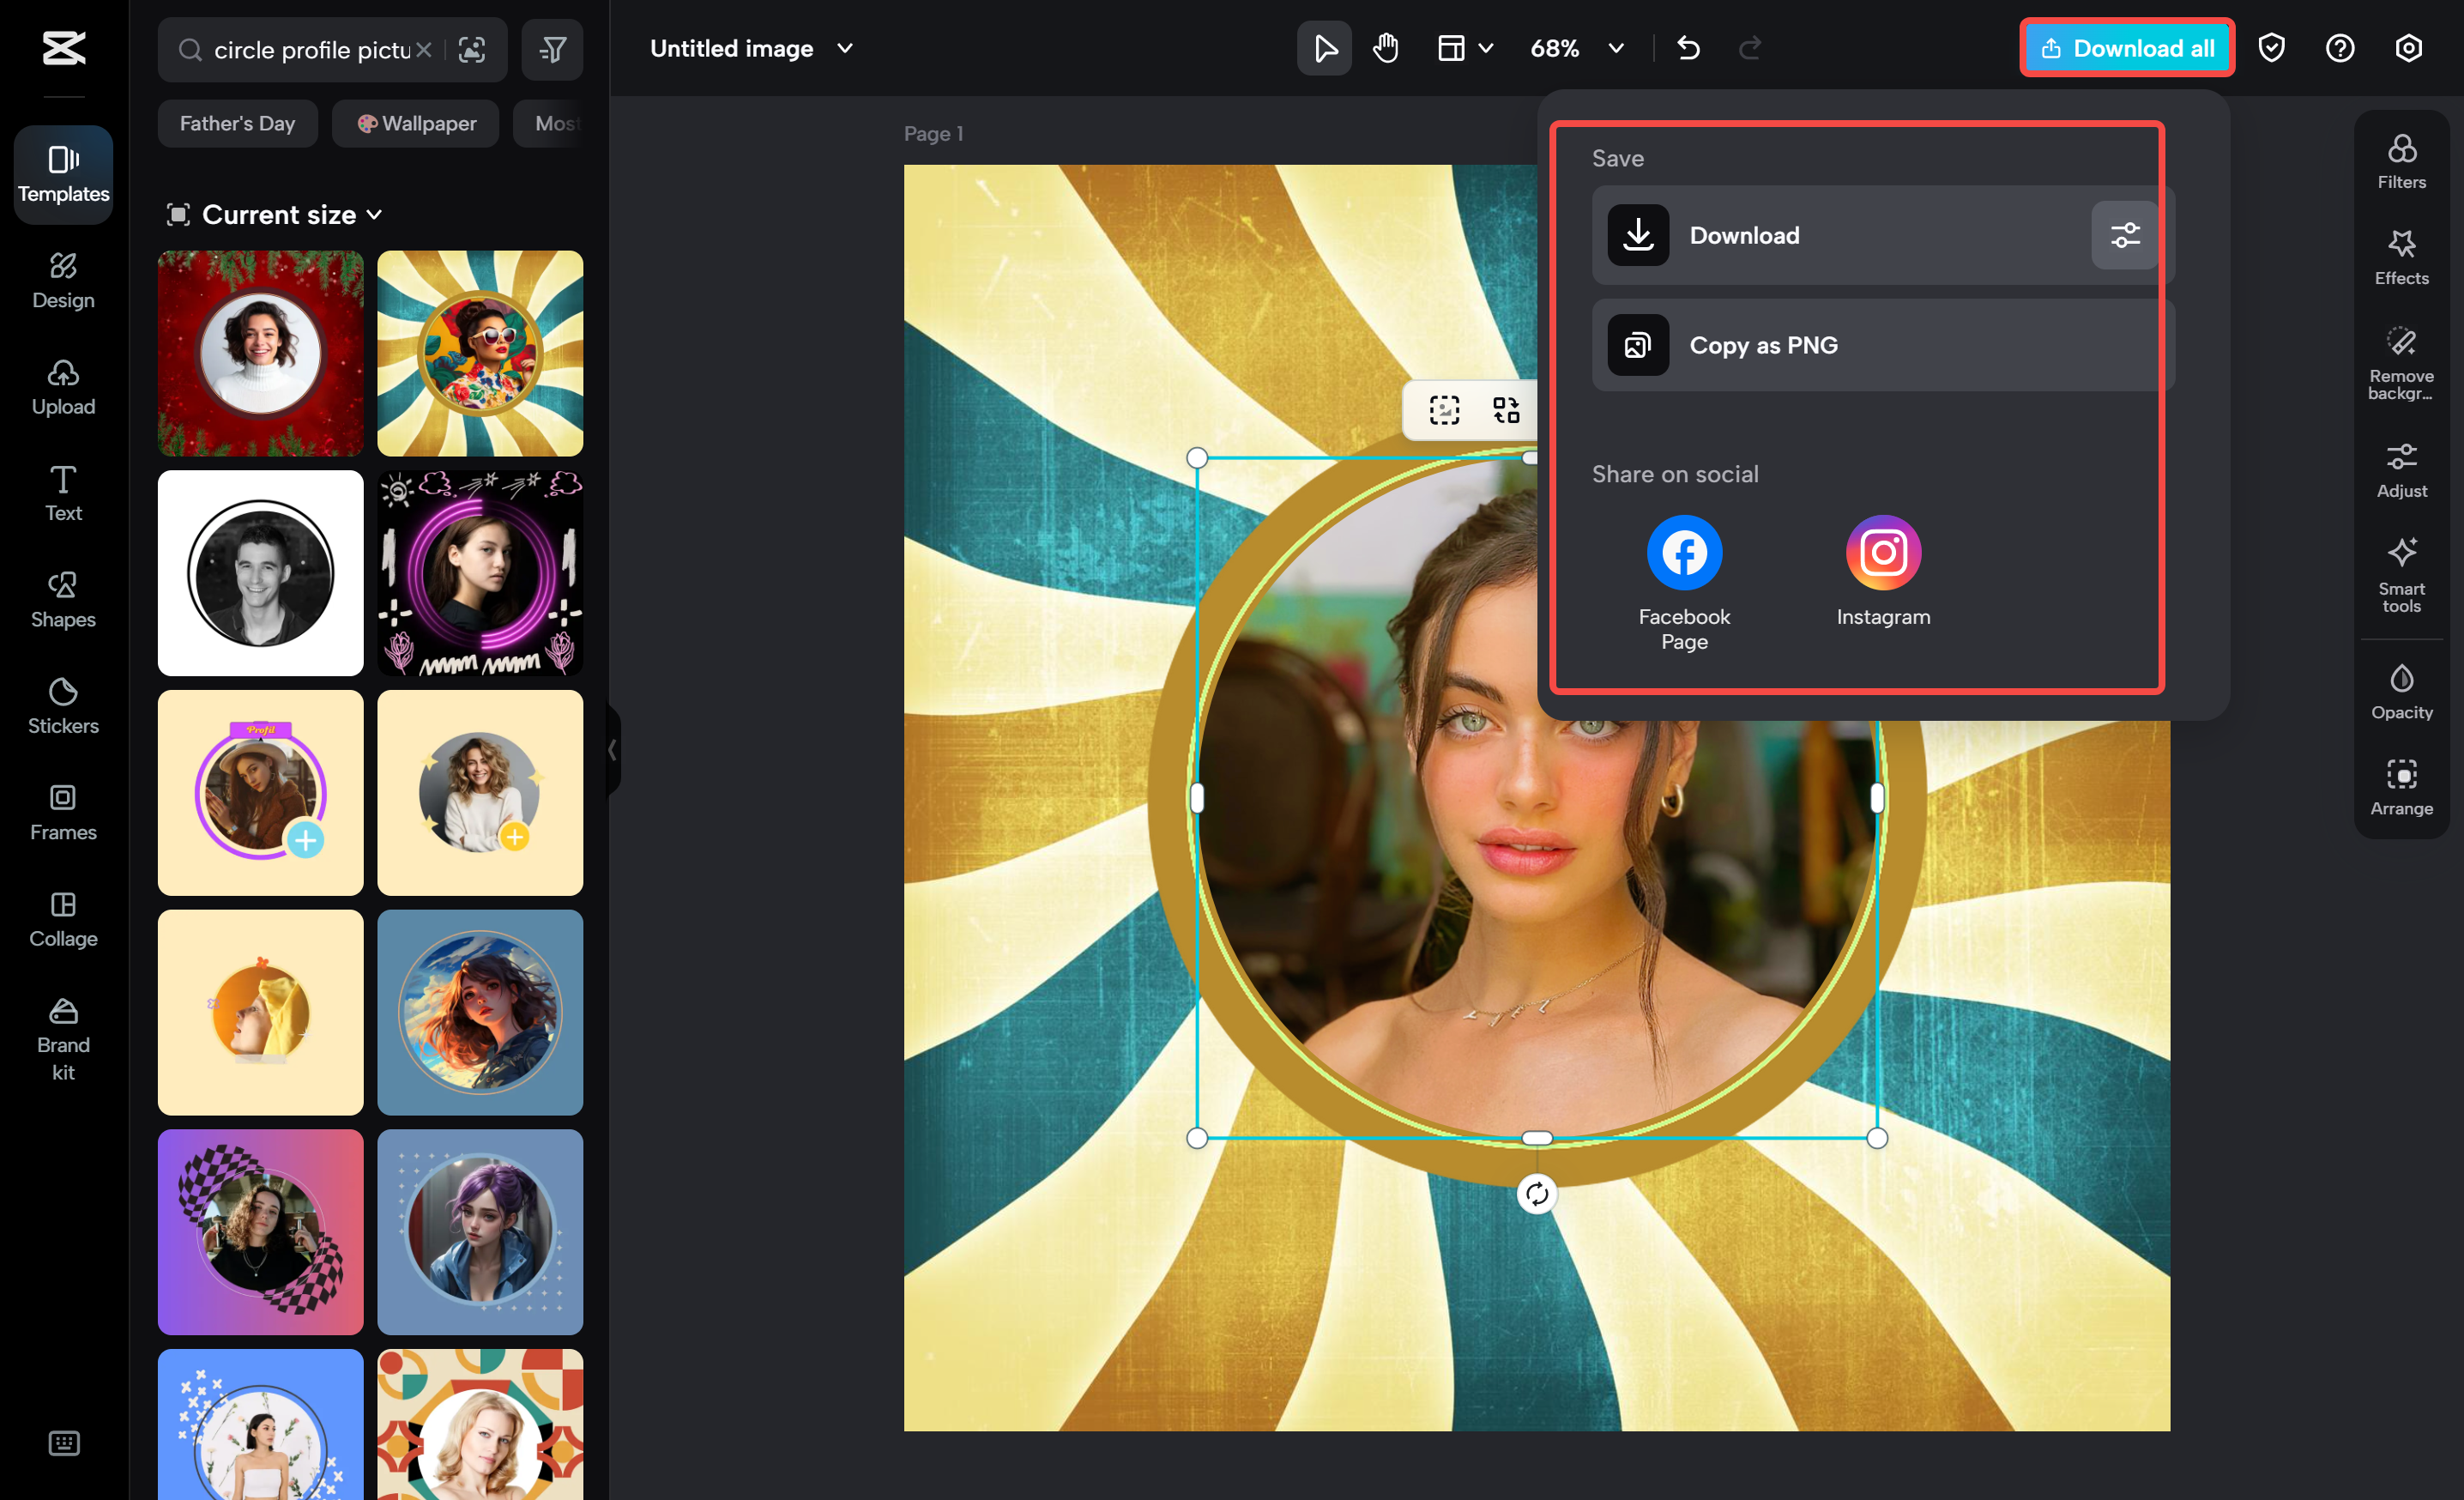Click Copy as PNG
Image resolution: width=2464 pixels, height=1500 pixels.
point(1763,345)
